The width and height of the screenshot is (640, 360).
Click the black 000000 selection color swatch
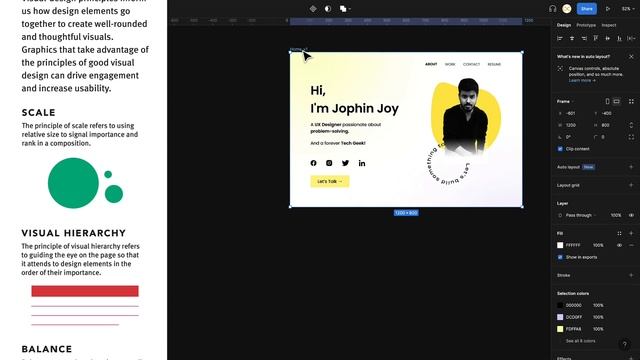pos(560,305)
